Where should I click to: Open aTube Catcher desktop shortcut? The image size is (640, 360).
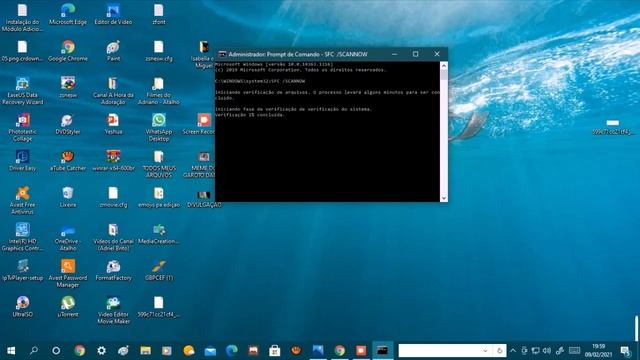pyautogui.click(x=68, y=161)
